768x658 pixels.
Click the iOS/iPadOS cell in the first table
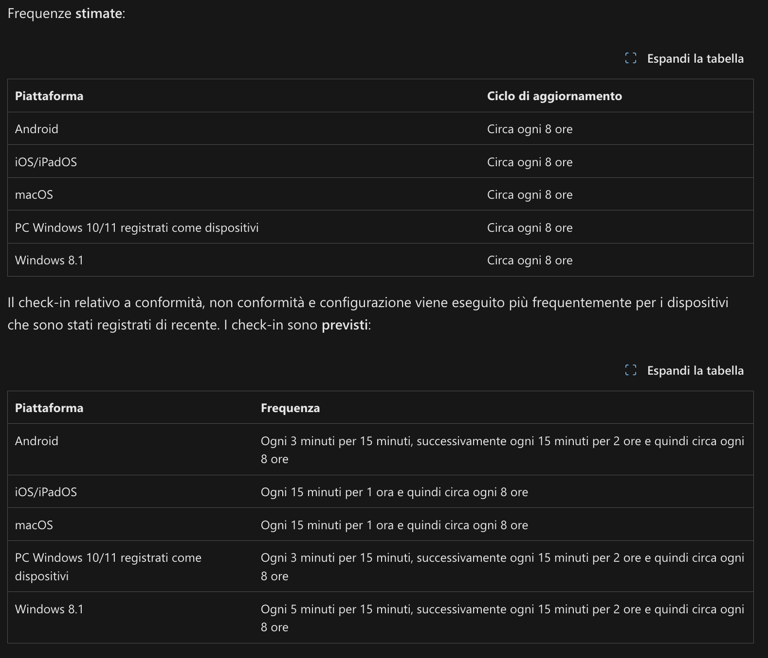(46, 162)
